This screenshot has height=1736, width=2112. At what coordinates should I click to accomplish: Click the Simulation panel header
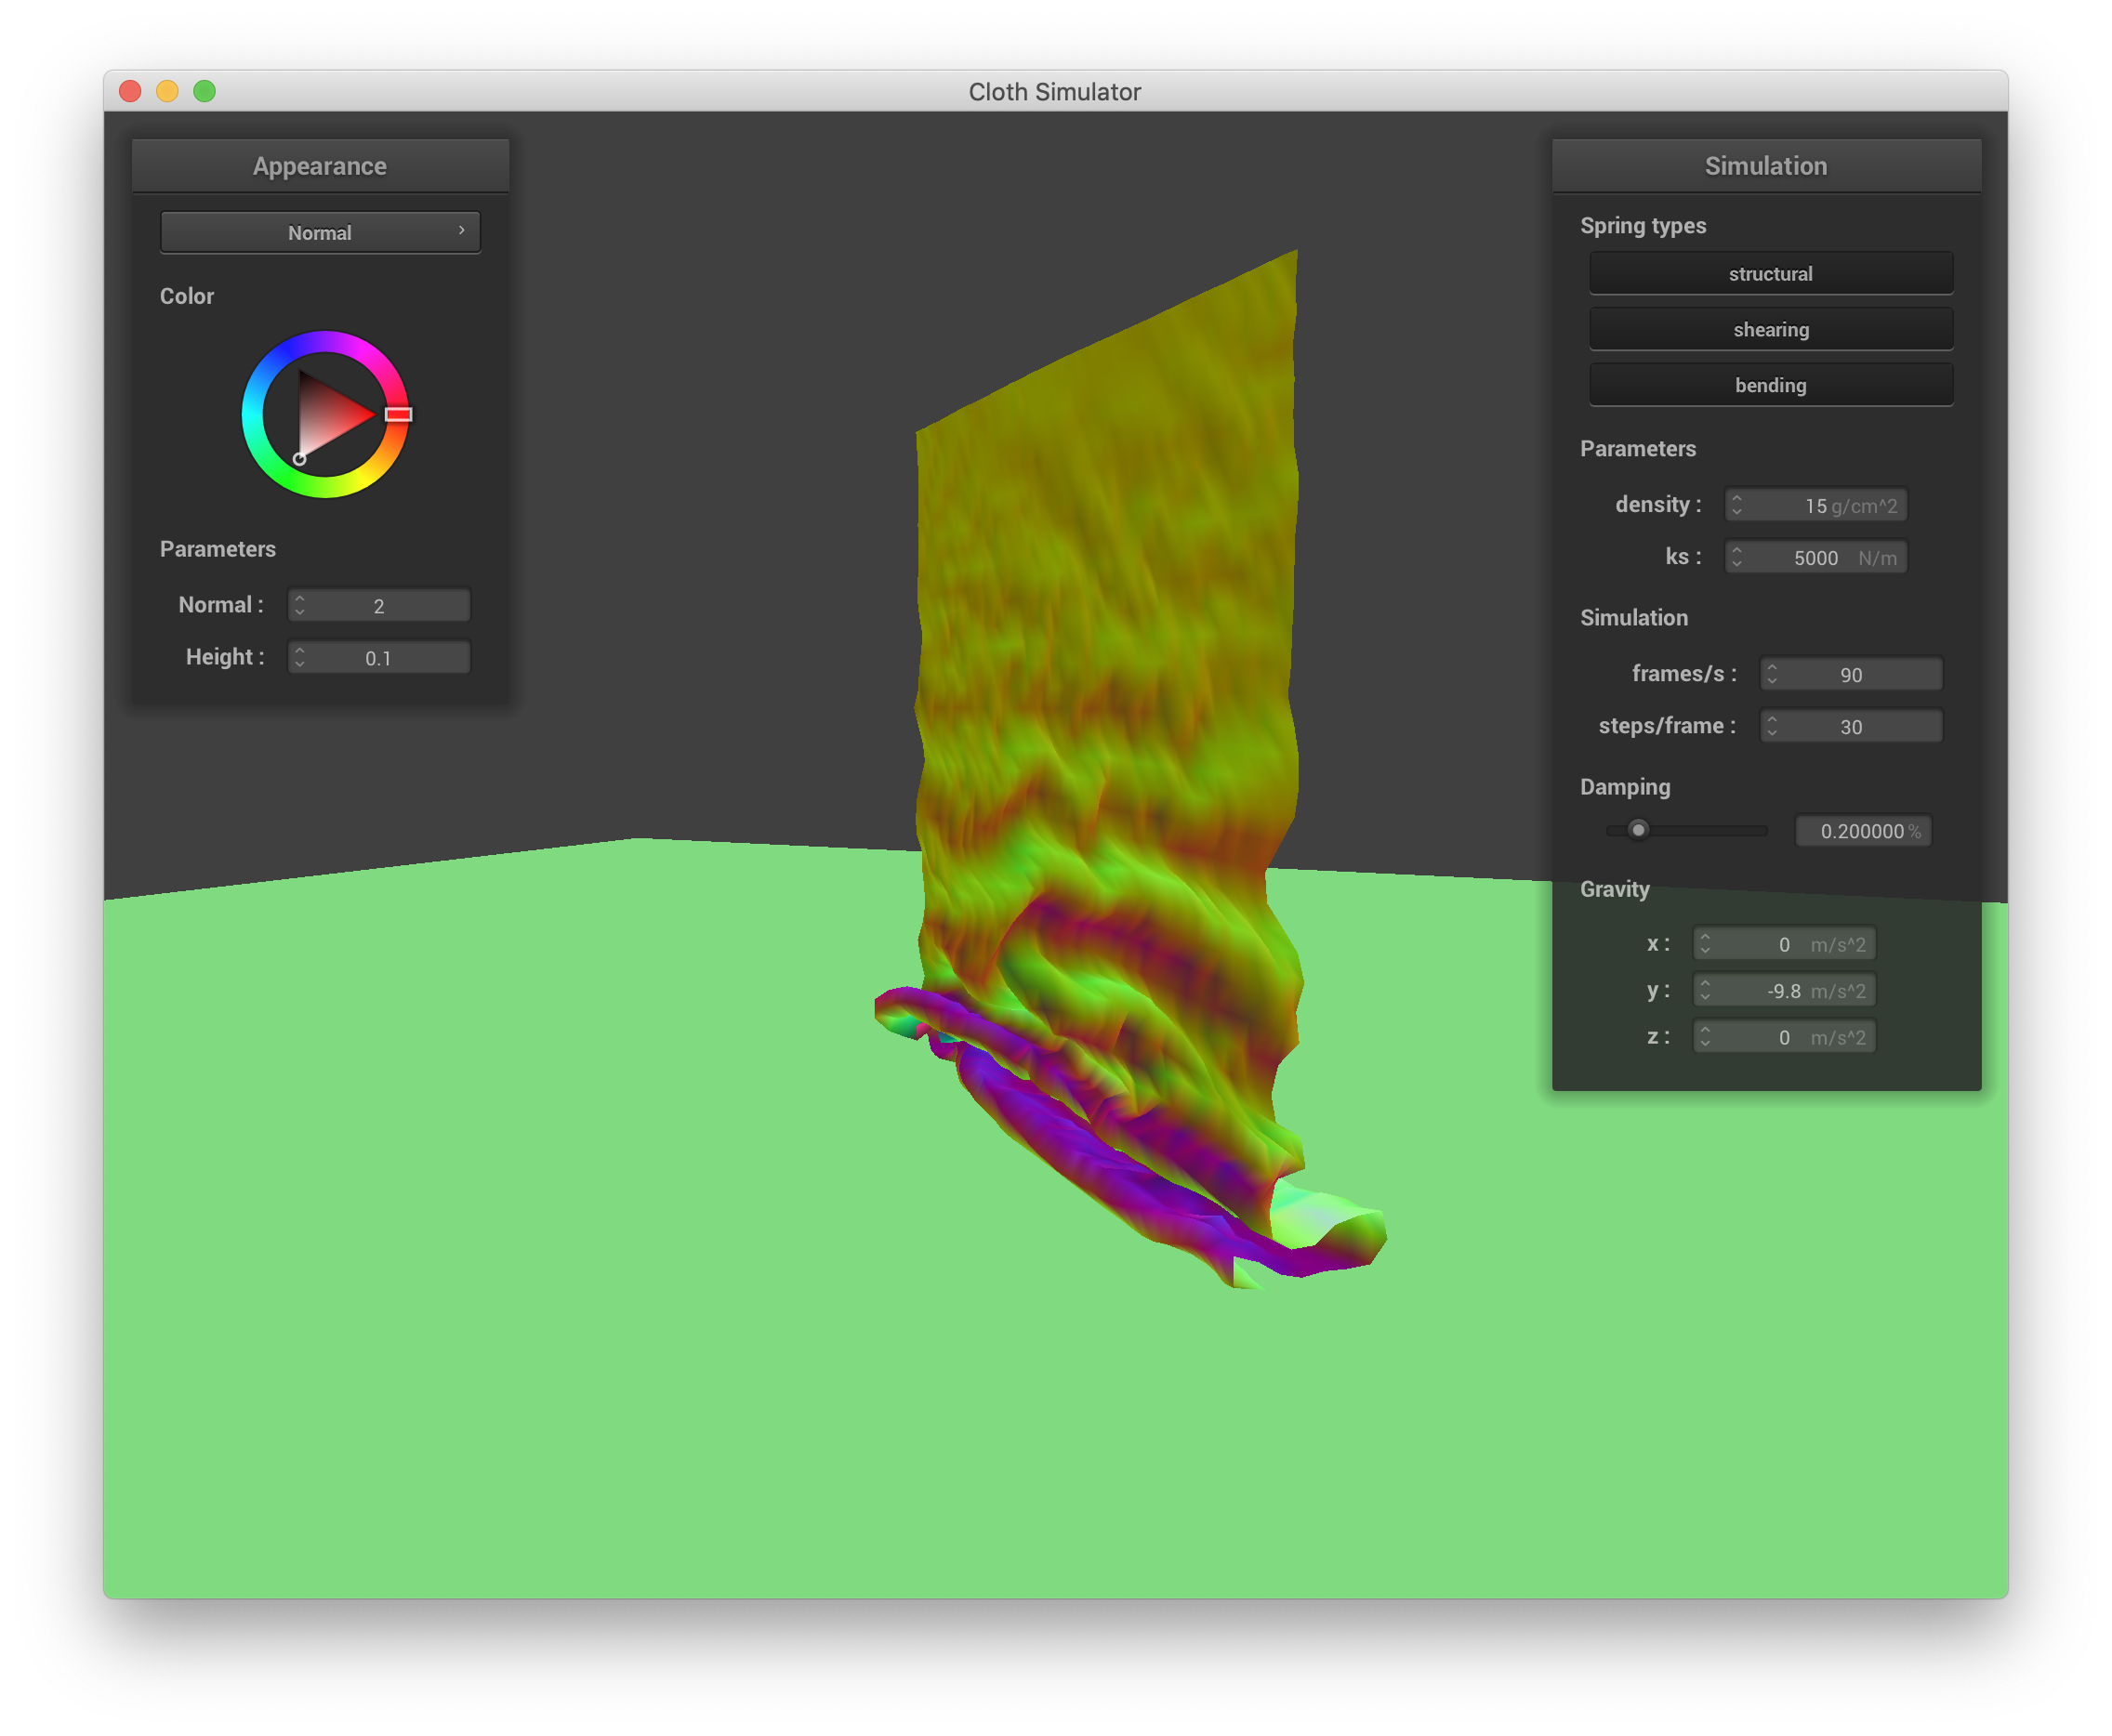1766,166
